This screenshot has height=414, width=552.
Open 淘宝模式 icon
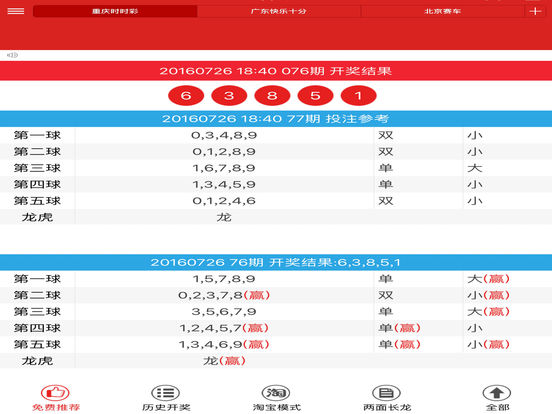(276, 393)
